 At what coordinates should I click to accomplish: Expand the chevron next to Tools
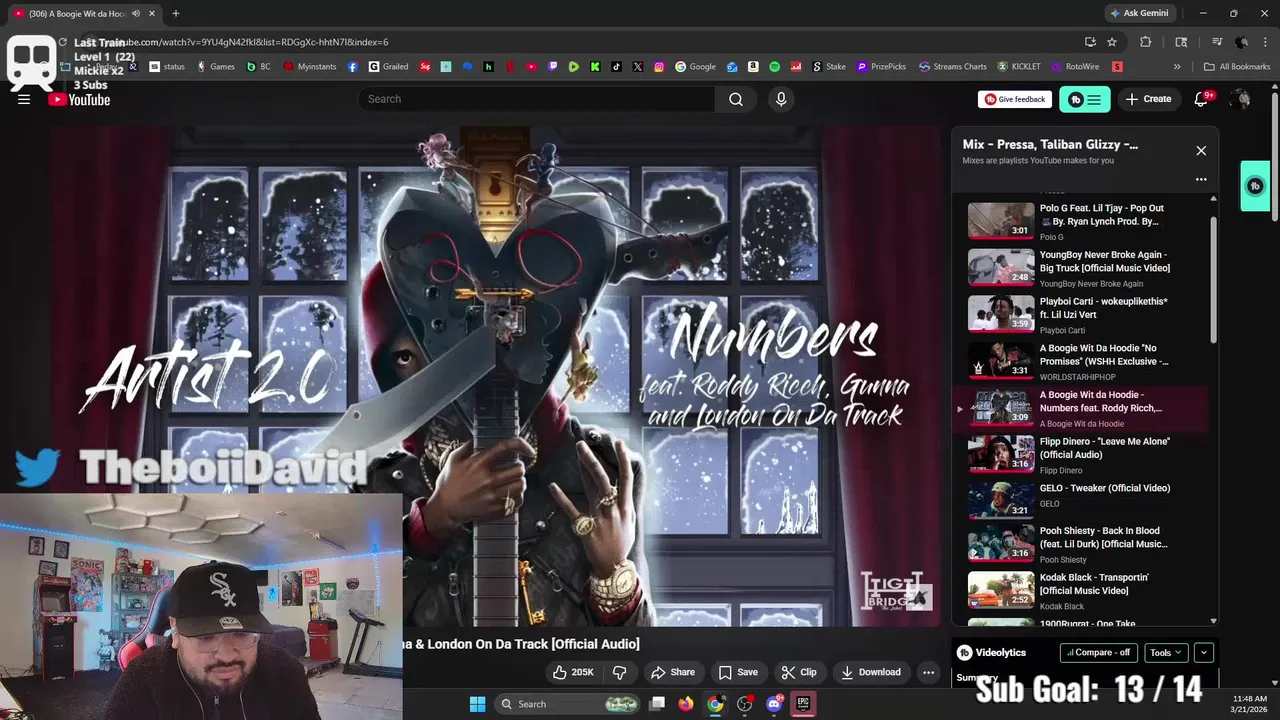(x=1204, y=652)
